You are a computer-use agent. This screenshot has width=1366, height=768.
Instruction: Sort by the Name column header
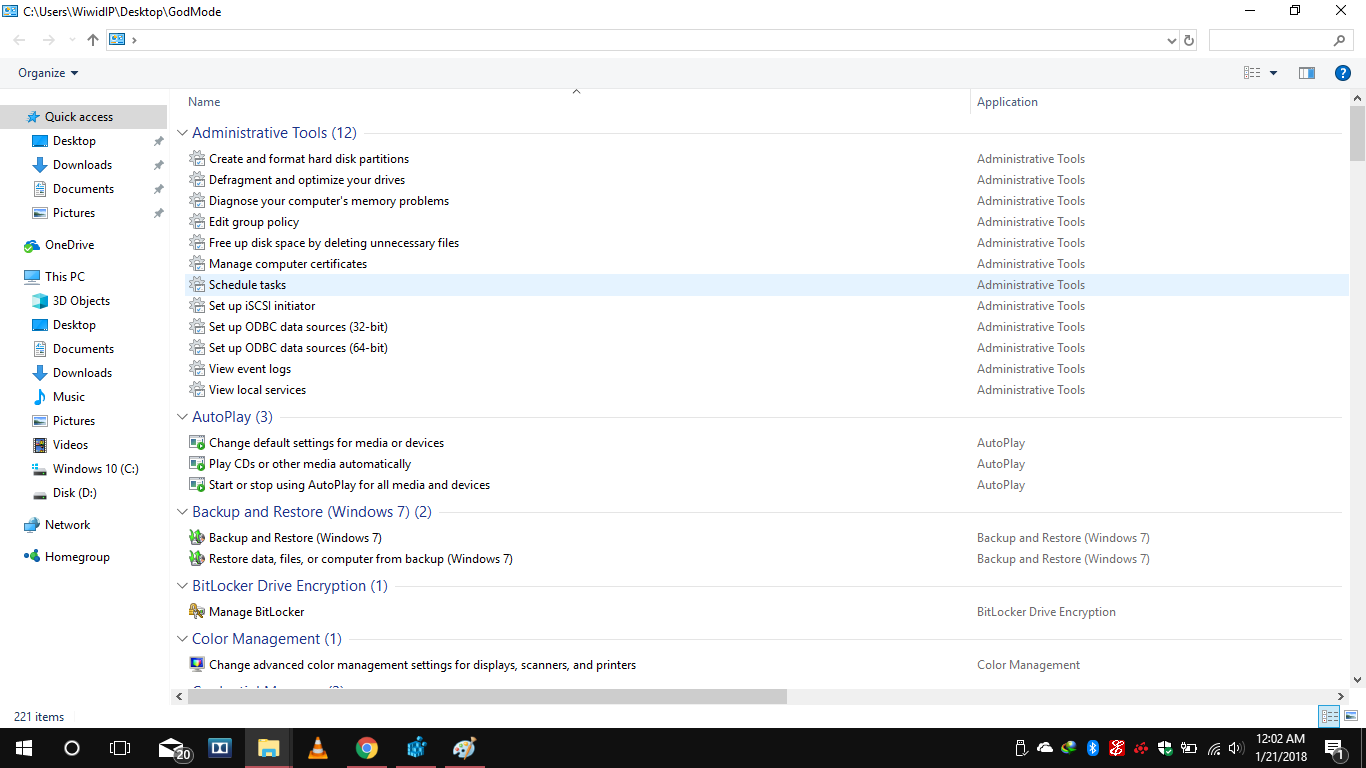pyautogui.click(x=204, y=102)
